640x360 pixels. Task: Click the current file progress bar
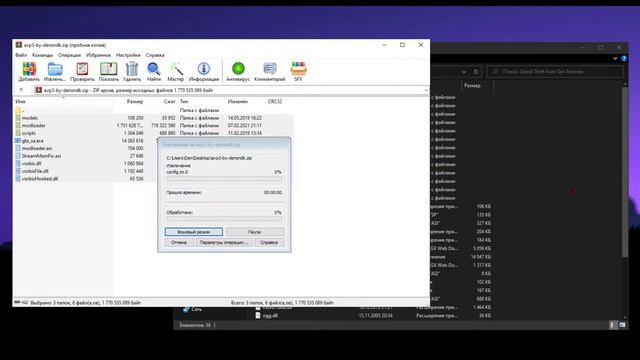(224, 179)
